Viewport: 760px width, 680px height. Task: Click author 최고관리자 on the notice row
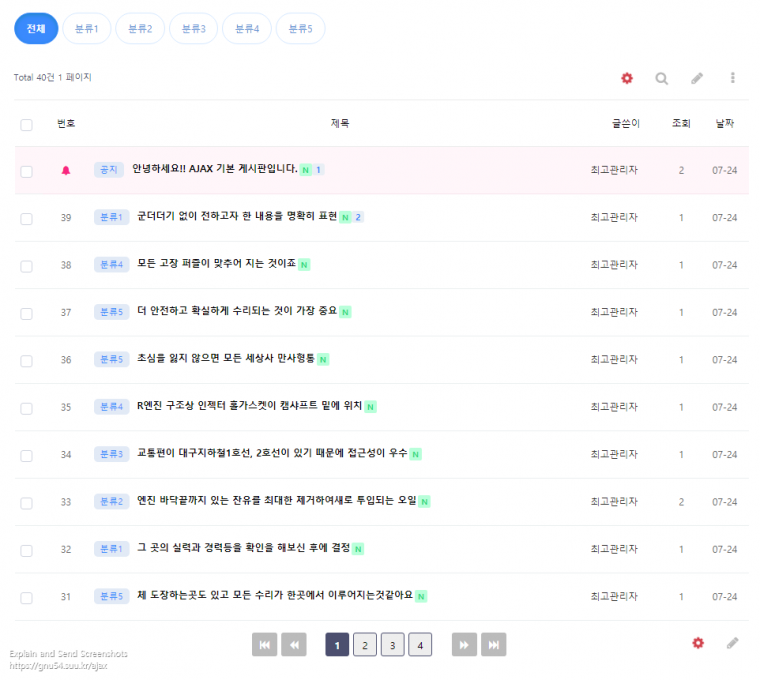(x=614, y=170)
